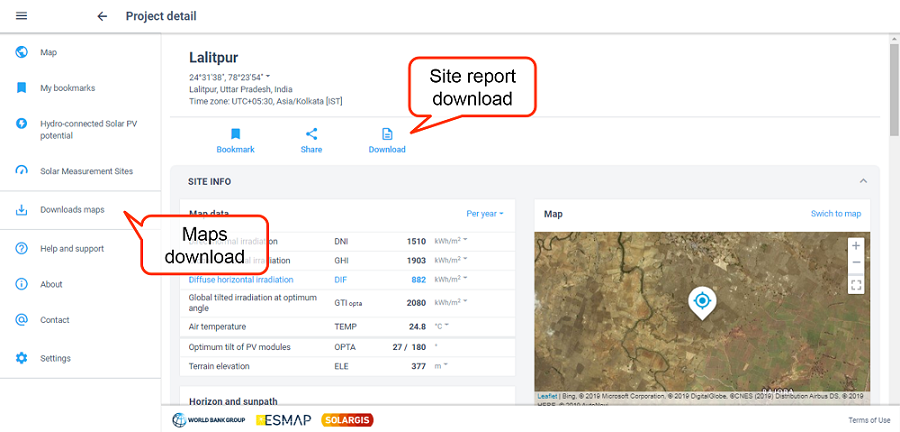900x432 pixels.
Task: Click the Downloads maps tray icon
Action: pos(22,210)
